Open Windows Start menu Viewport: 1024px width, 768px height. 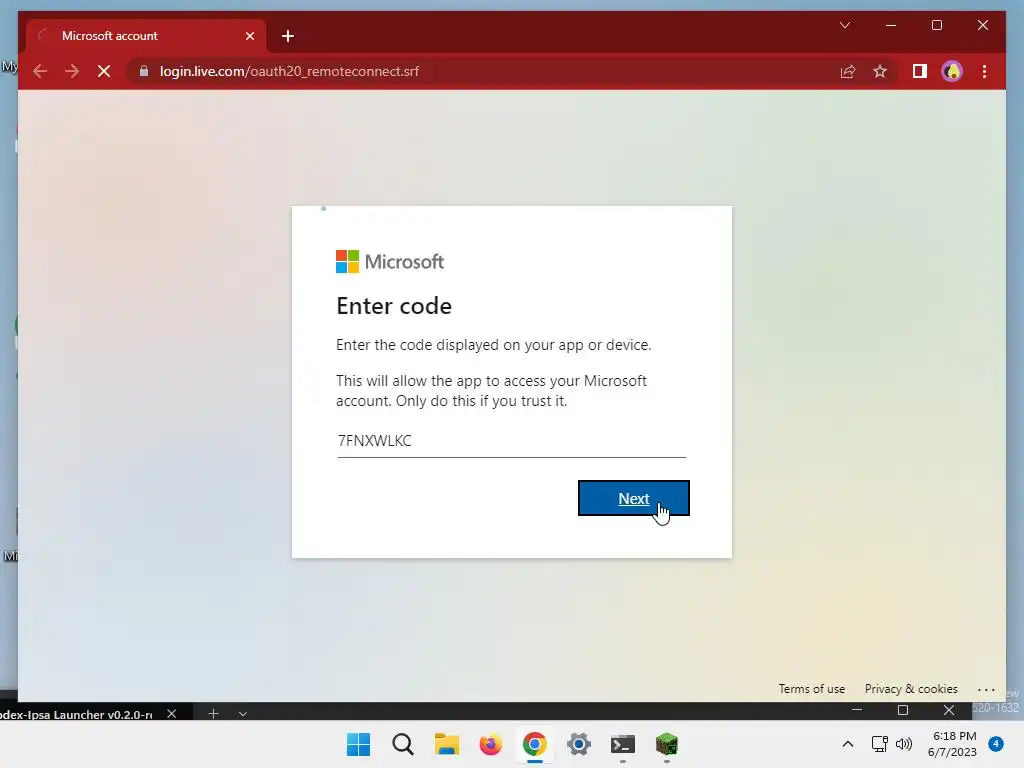[359, 744]
